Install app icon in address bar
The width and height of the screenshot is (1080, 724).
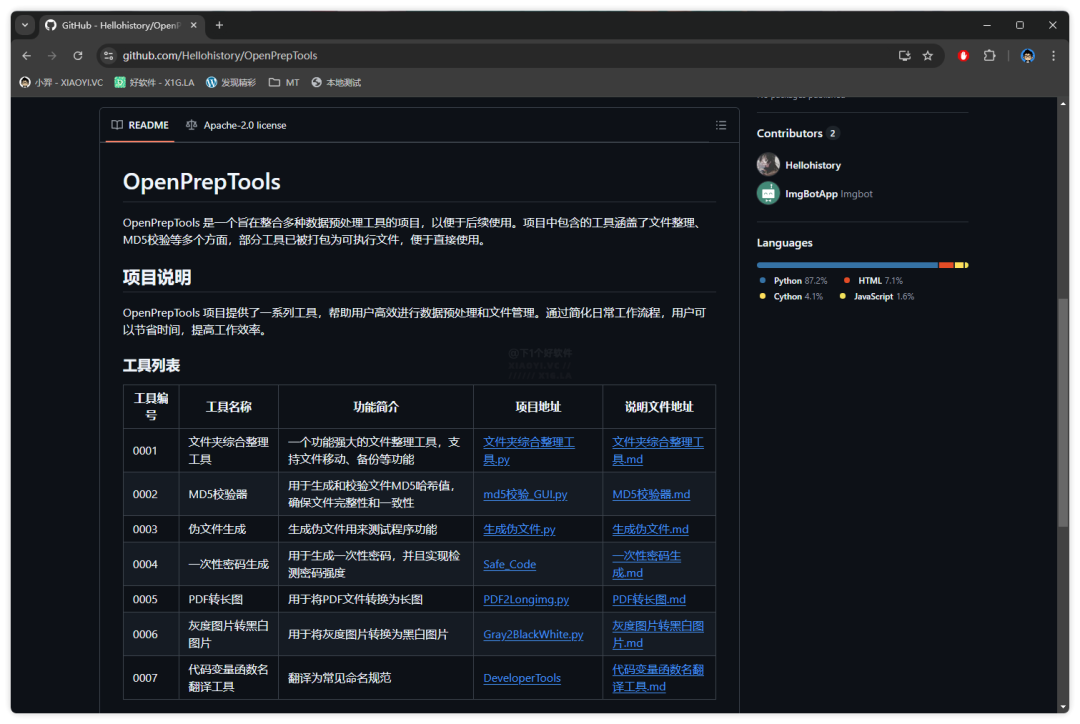click(904, 56)
